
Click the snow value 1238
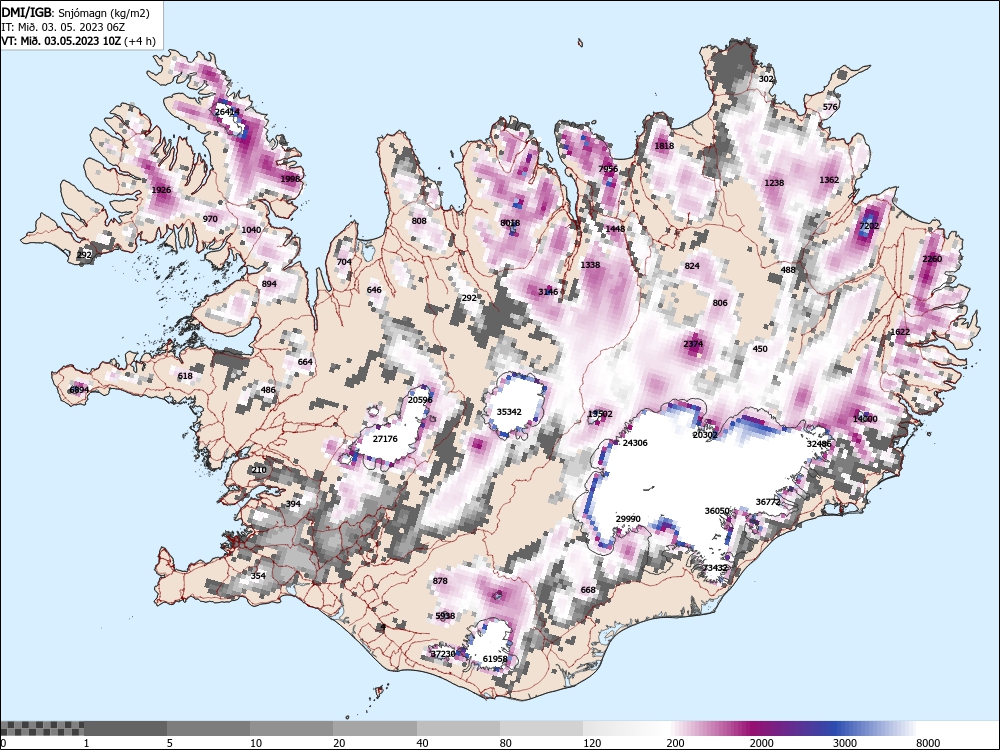pos(774,183)
